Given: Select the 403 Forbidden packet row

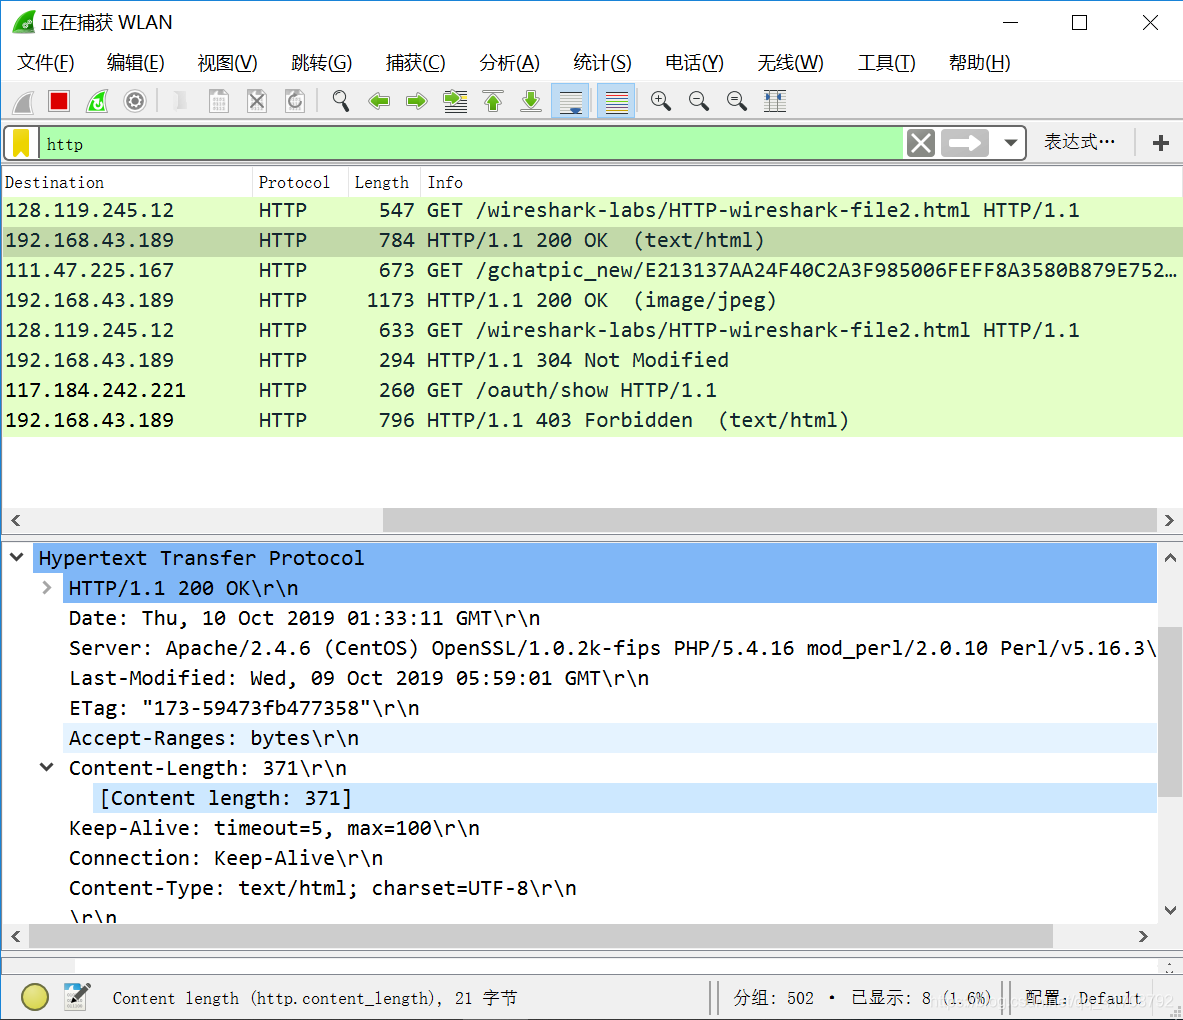Looking at the screenshot, I should tap(592, 420).
